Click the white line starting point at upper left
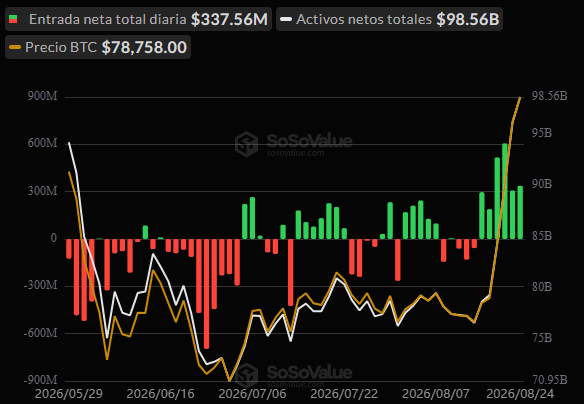This screenshot has width=584, height=404. click(69, 143)
